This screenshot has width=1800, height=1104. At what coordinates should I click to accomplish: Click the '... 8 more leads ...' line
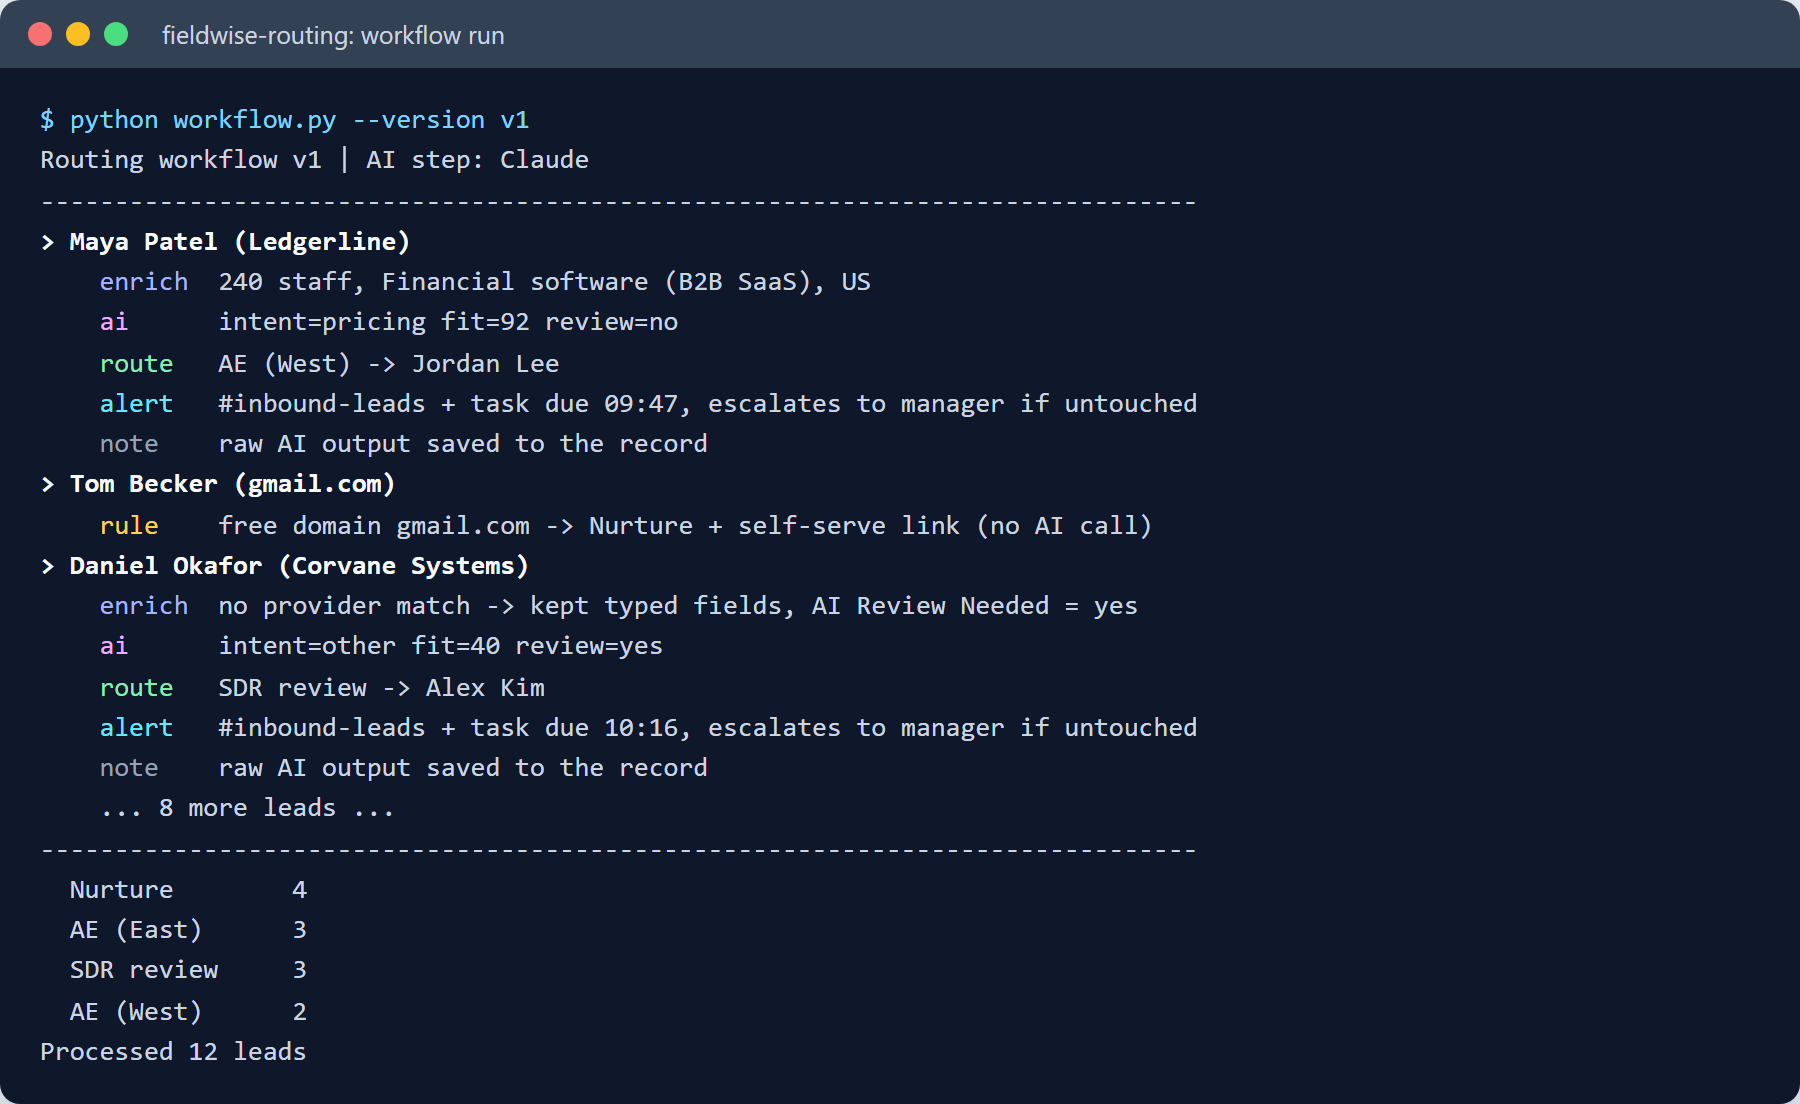coord(247,808)
